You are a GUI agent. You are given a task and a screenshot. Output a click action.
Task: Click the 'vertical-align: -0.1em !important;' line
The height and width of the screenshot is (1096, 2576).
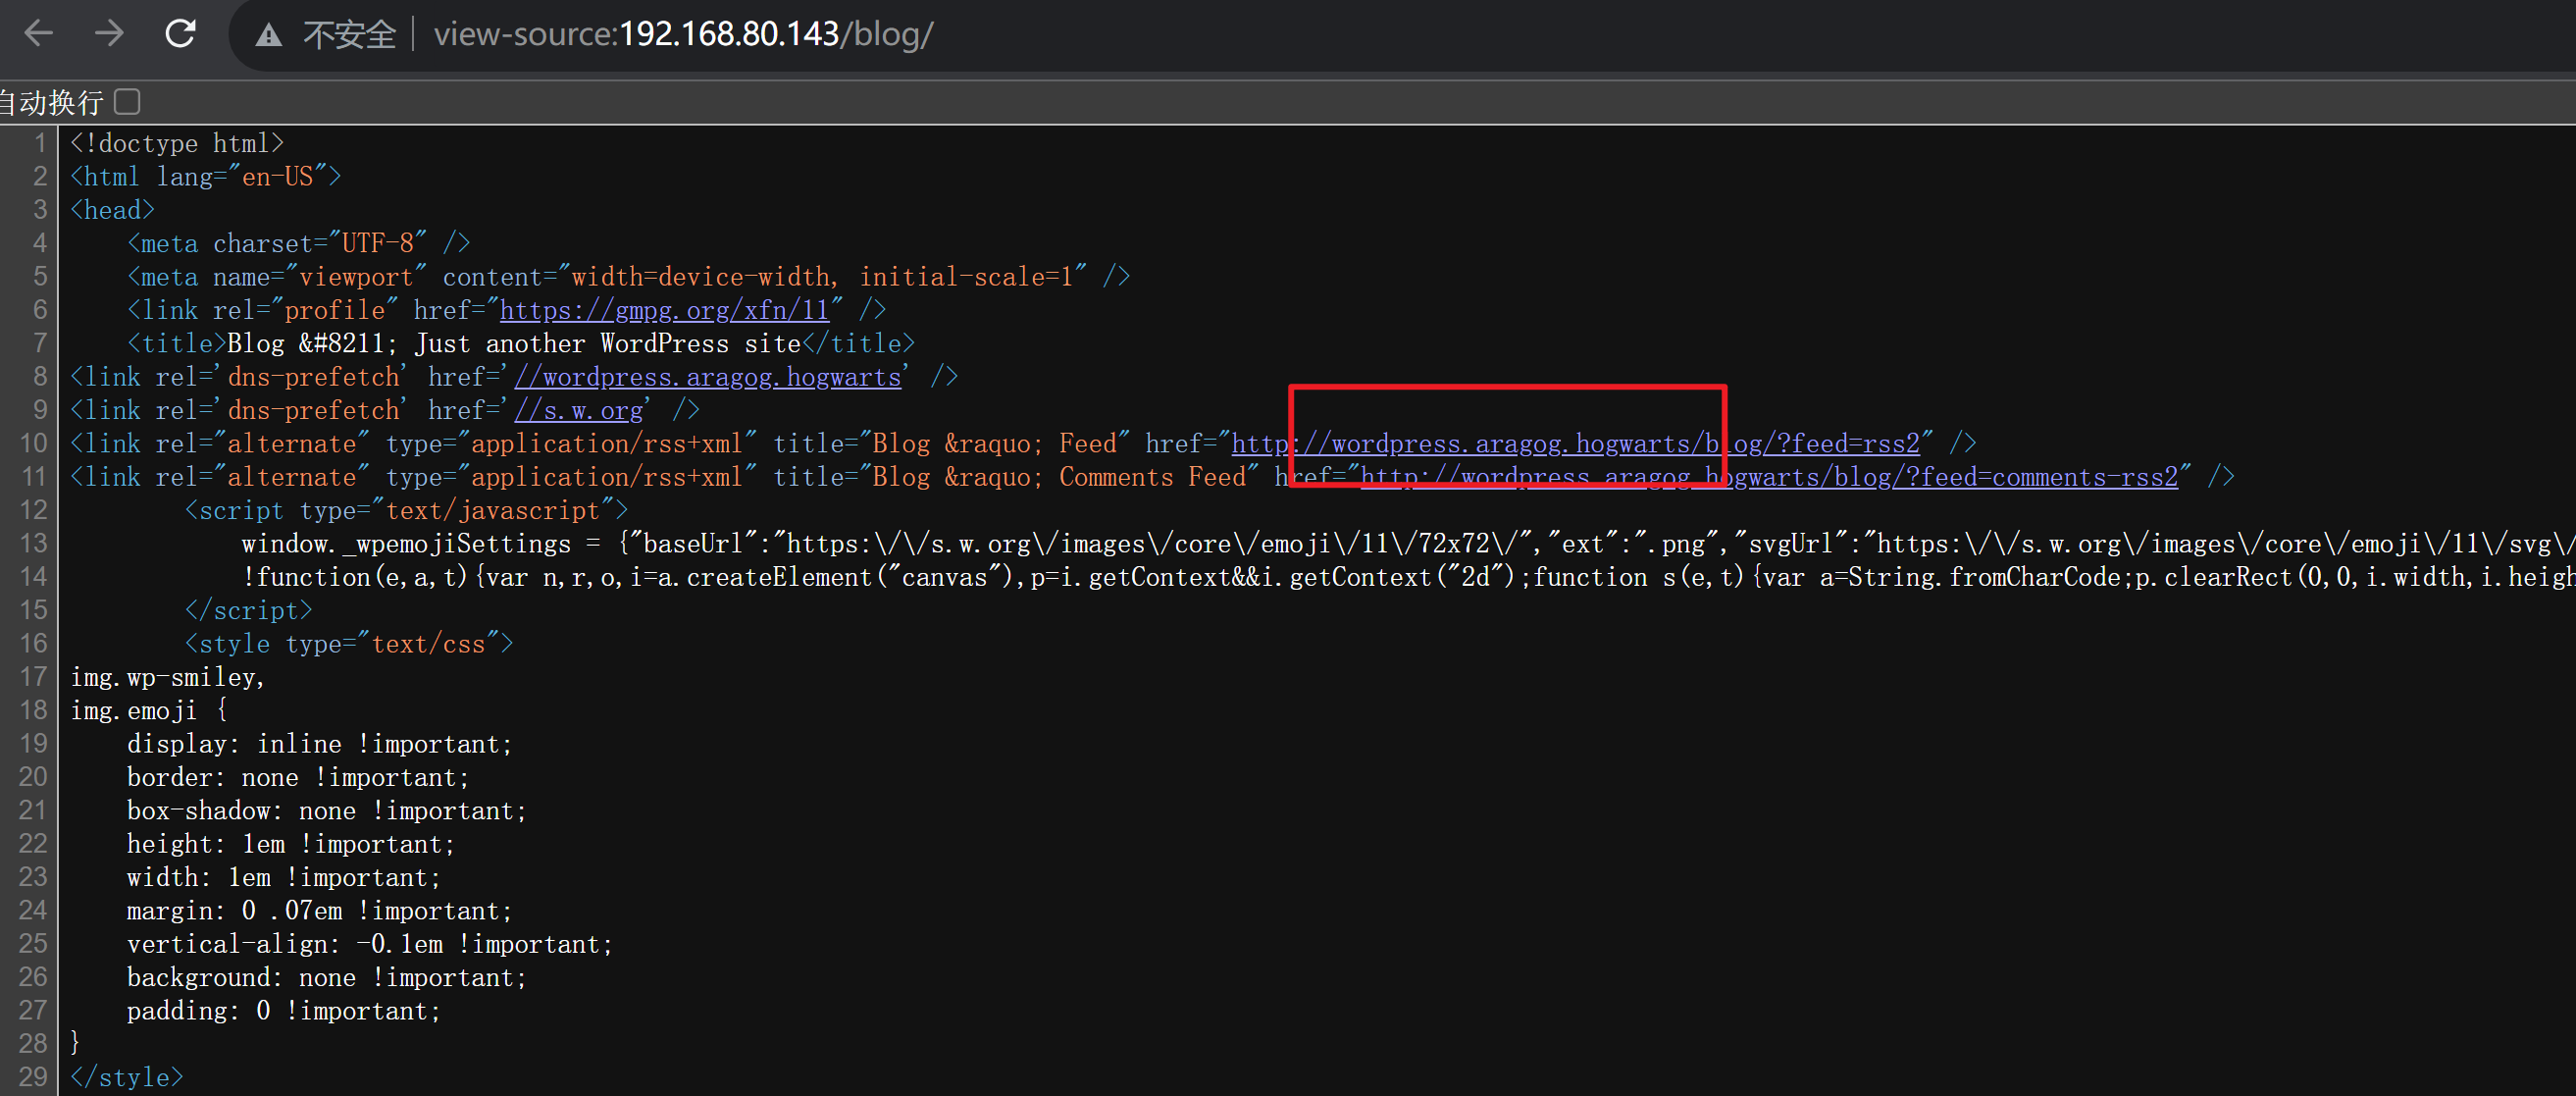(x=370, y=944)
